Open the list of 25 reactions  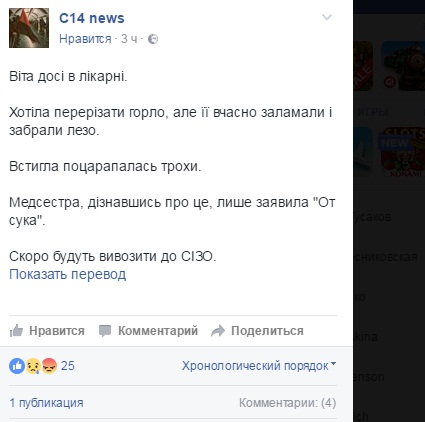(68, 366)
